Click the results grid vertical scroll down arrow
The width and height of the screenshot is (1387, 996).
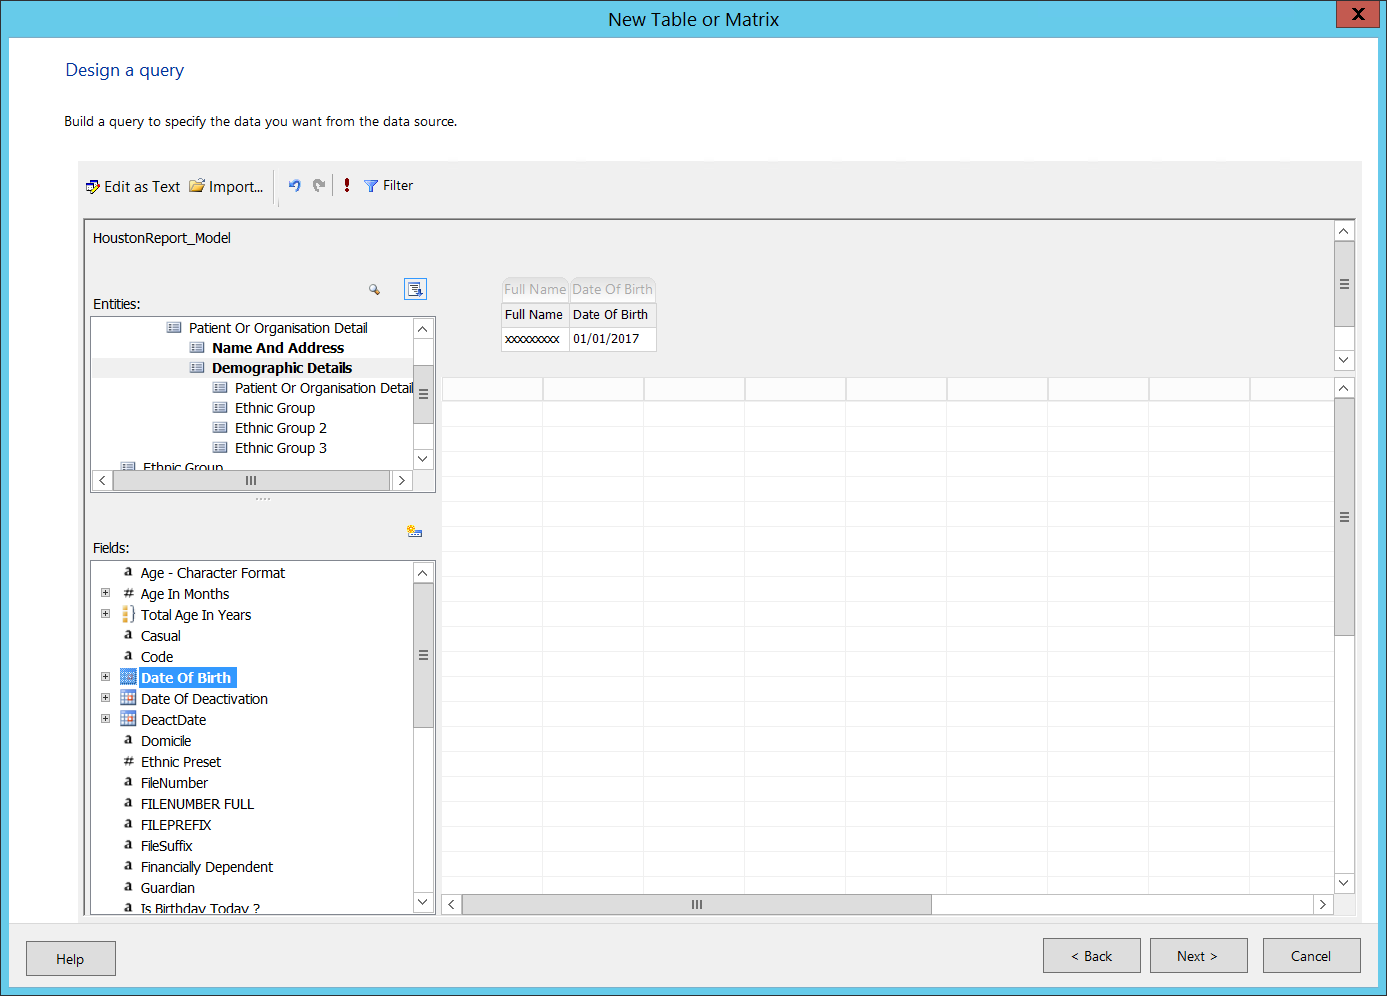point(1344,883)
